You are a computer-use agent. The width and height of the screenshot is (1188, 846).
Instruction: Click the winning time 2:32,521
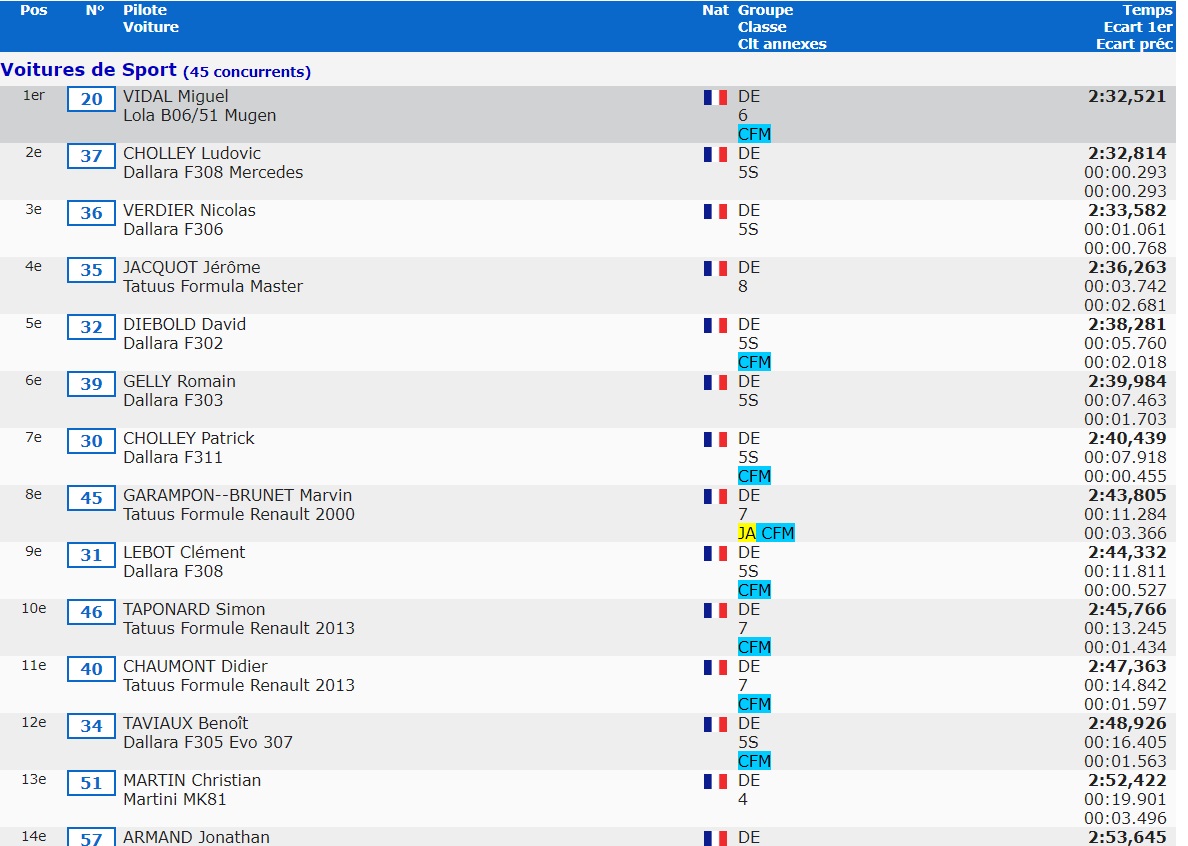[1127, 96]
